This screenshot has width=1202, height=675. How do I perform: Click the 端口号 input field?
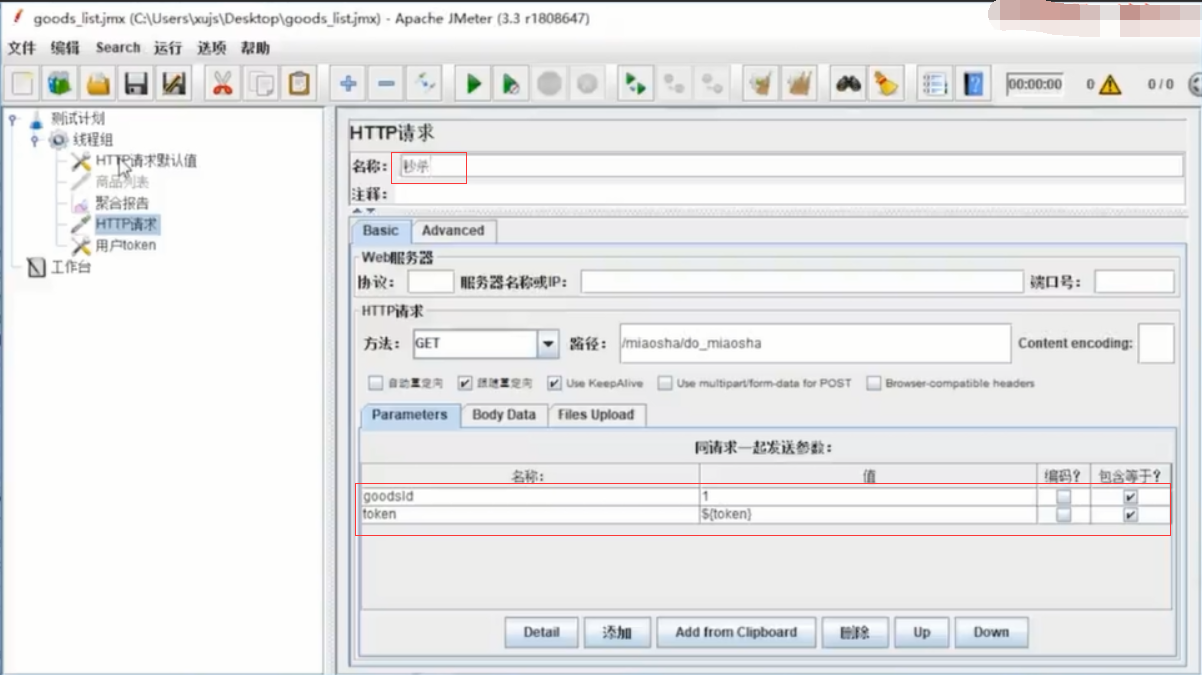click(x=1134, y=282)
